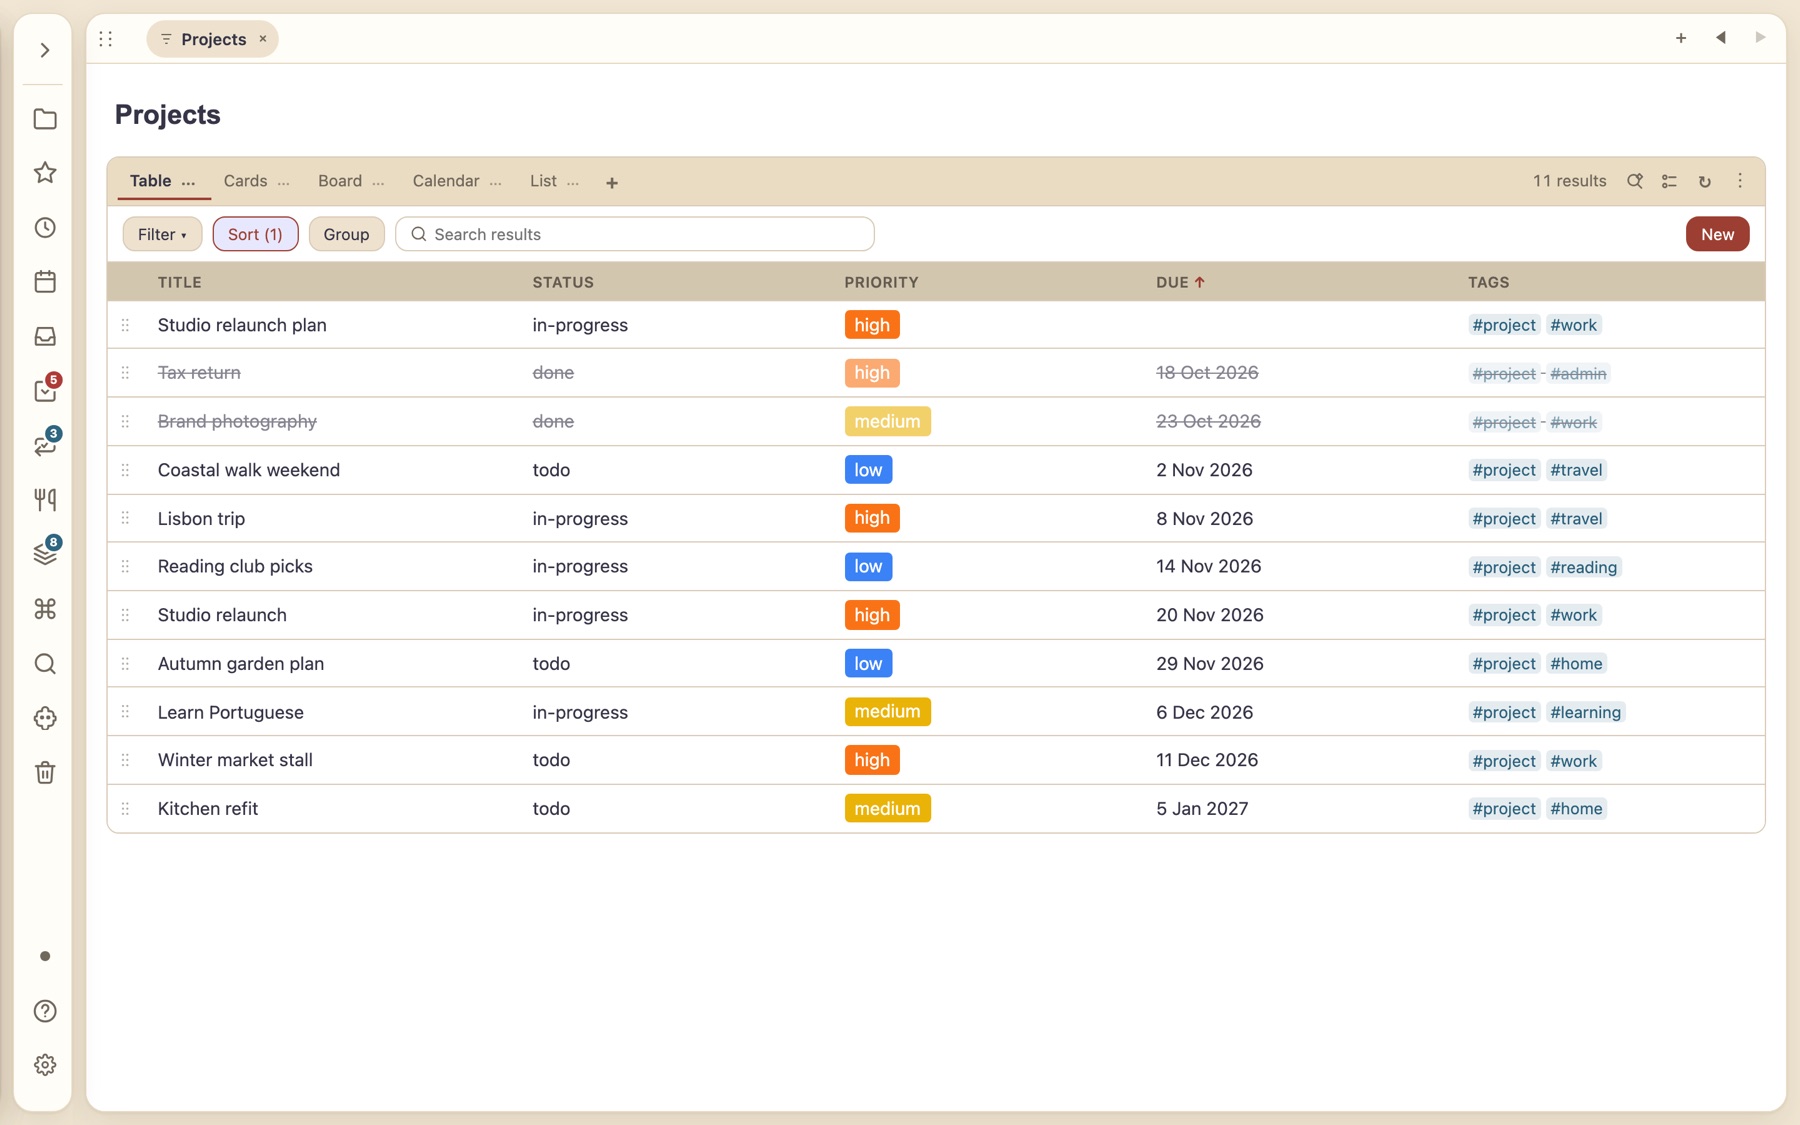The width and height of the screenshot is (1800, 1125).
Task: Open tasks icon with badge 5
Action: pyautogui.click(x=45, y=391)
